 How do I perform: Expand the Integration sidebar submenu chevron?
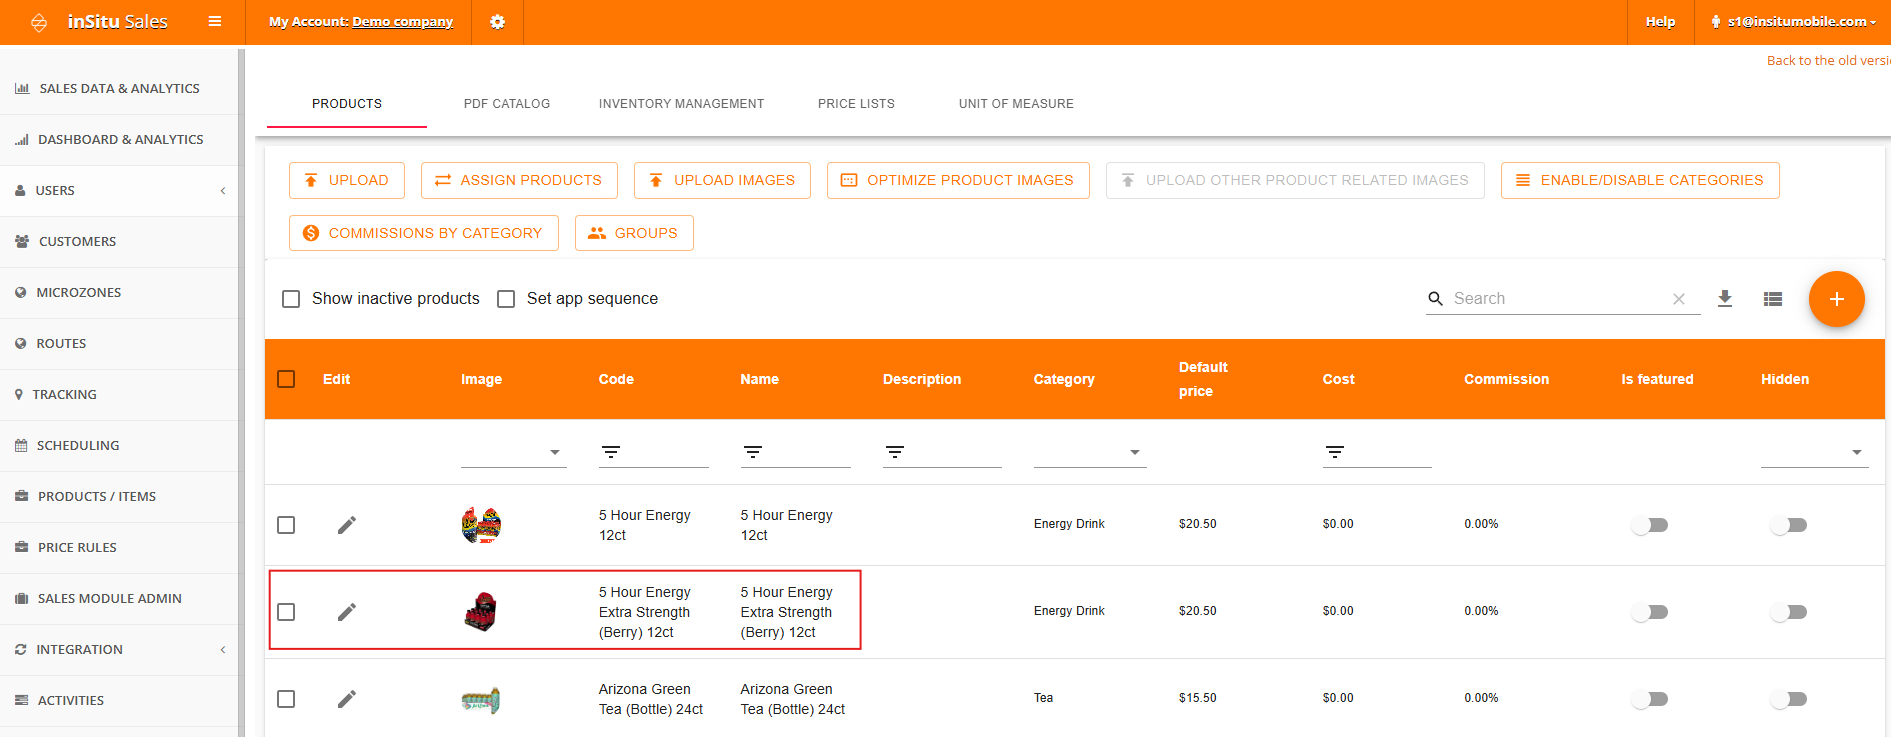(223, 650)
